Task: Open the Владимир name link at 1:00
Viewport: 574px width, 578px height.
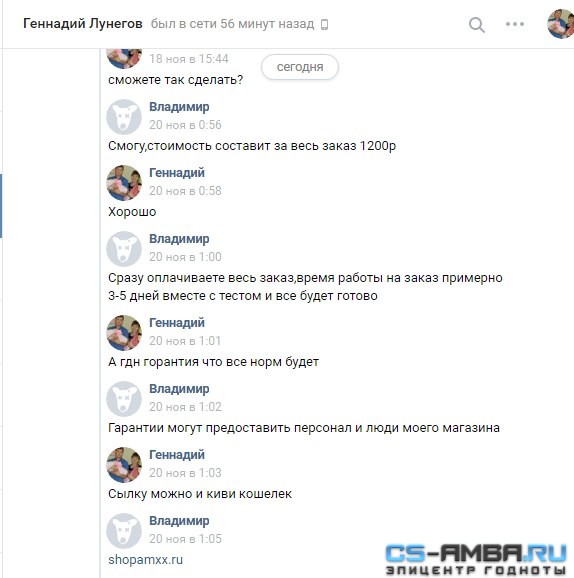Action: 179,238
